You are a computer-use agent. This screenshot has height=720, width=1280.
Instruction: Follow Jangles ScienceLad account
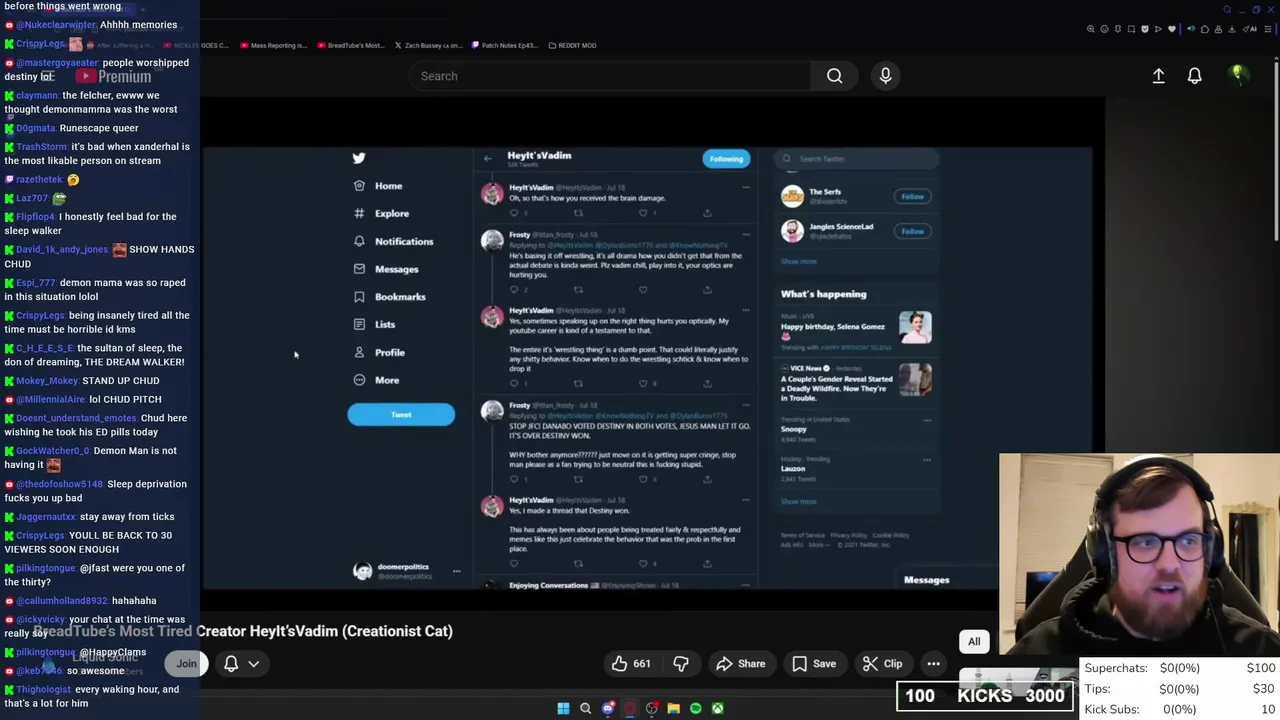912,231
